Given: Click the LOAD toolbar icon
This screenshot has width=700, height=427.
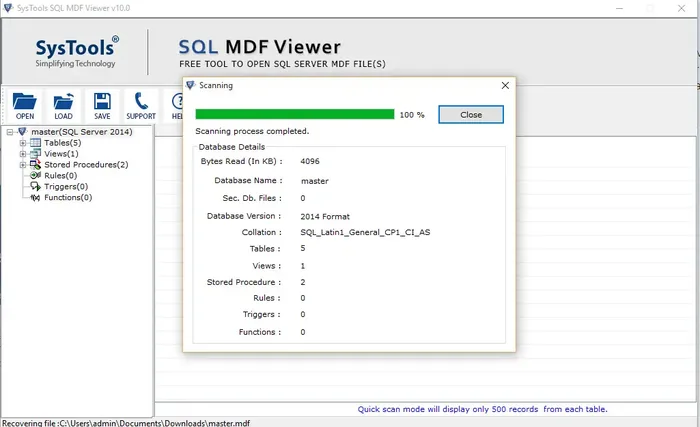Looking at the screenshot, I should [x=63, y=102].
